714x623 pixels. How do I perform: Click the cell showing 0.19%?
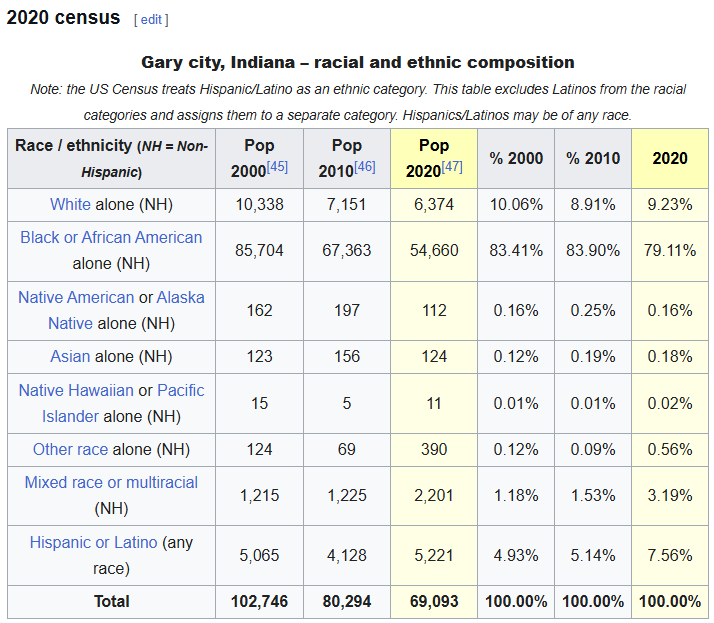tap(593, 357)
